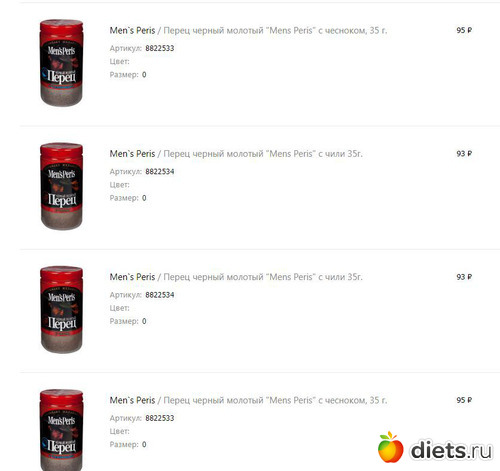Click the 93 ₽ price of third item
Image resolution: width=500 pixels, height=471 pixels.
tap(464, 277)
